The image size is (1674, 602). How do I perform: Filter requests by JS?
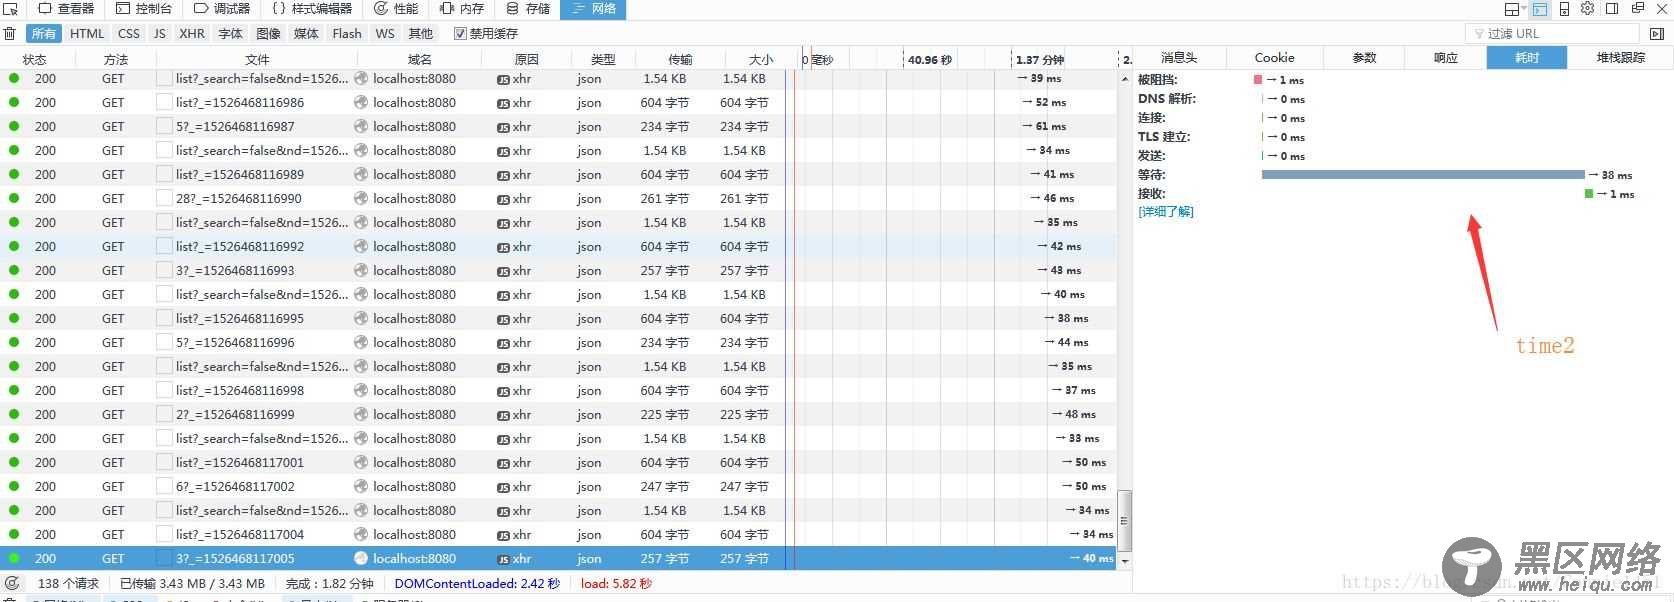point(160,33)
